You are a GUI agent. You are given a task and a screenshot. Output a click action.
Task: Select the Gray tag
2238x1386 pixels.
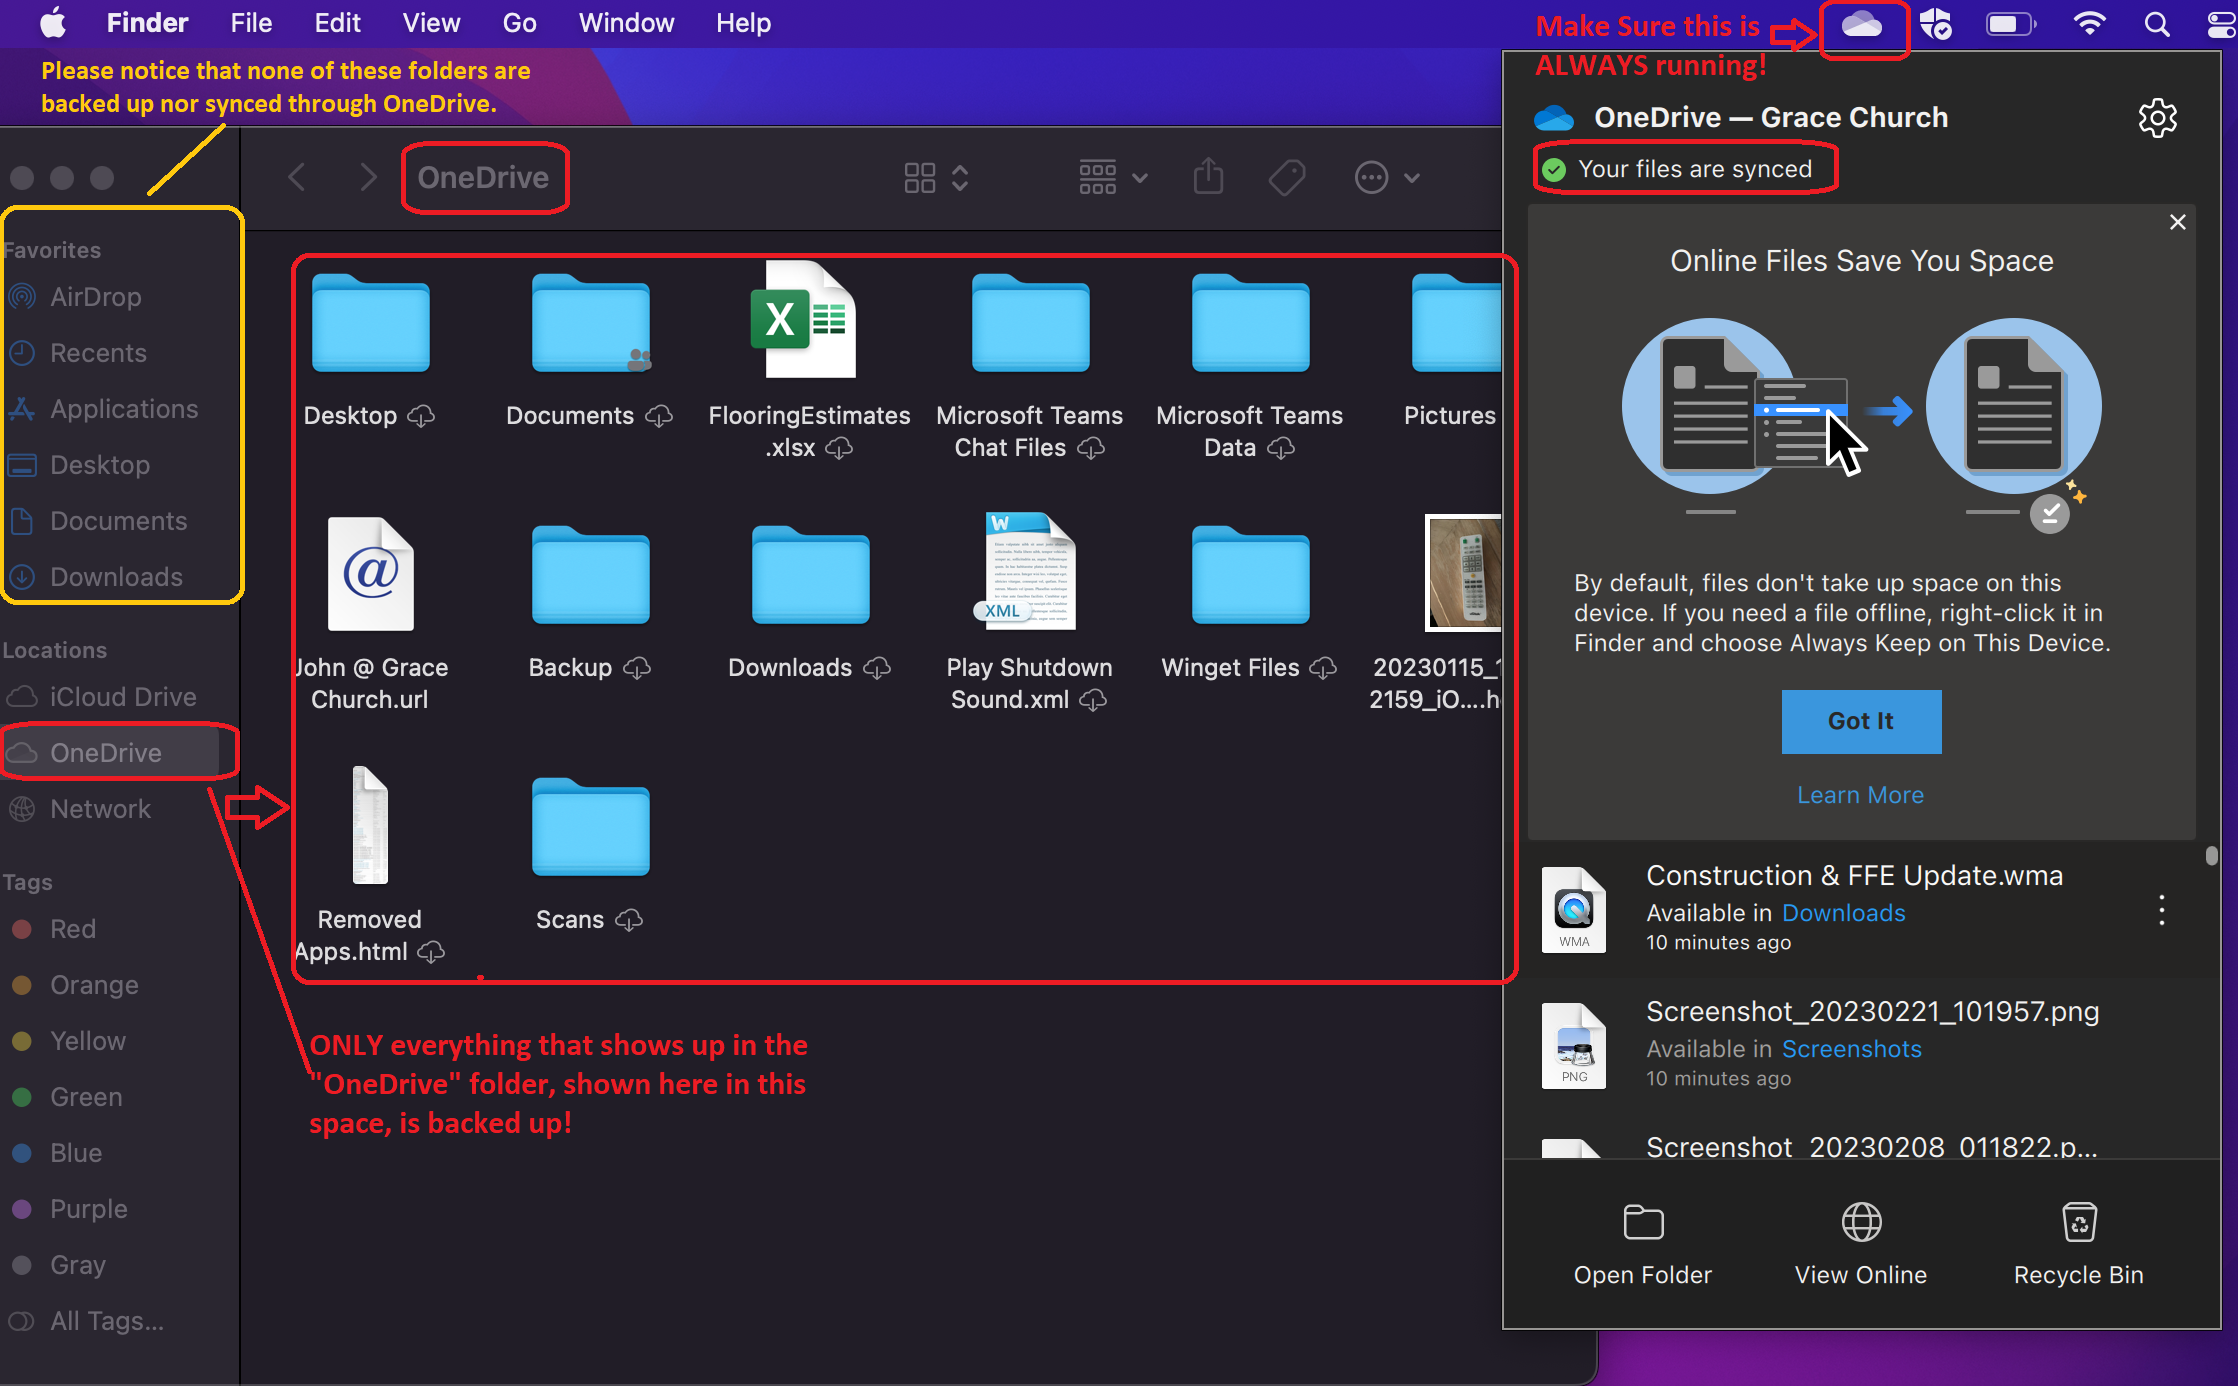click(x=77, y=1265)
